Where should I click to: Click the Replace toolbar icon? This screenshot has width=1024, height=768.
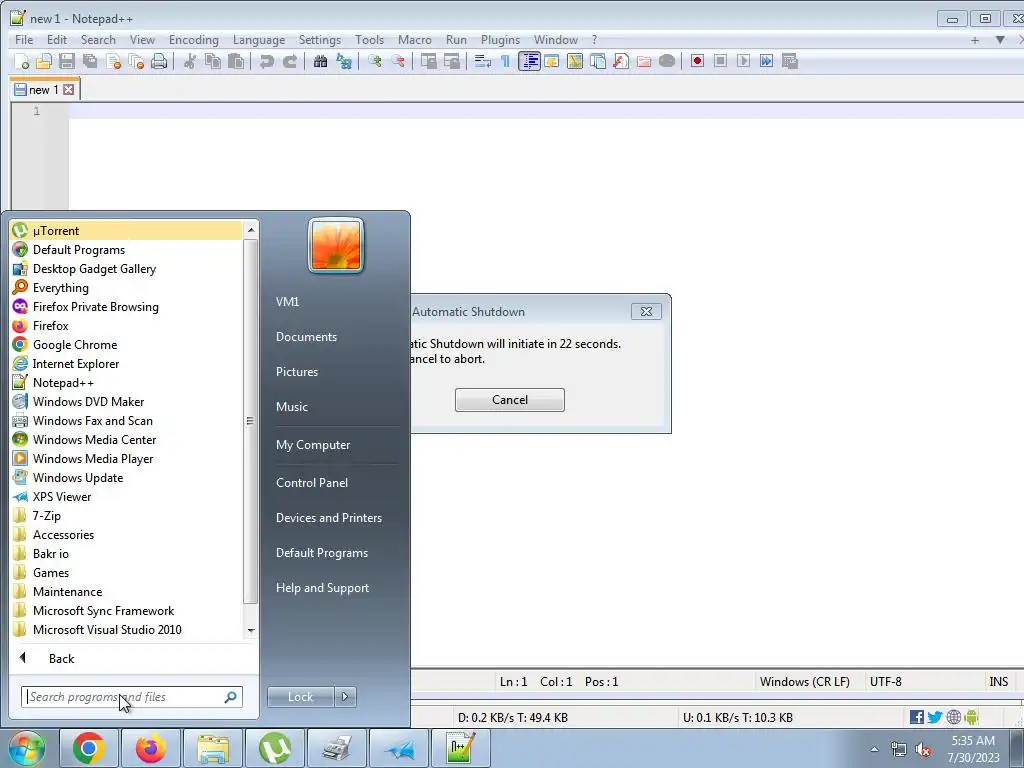(x=344, y=61)
